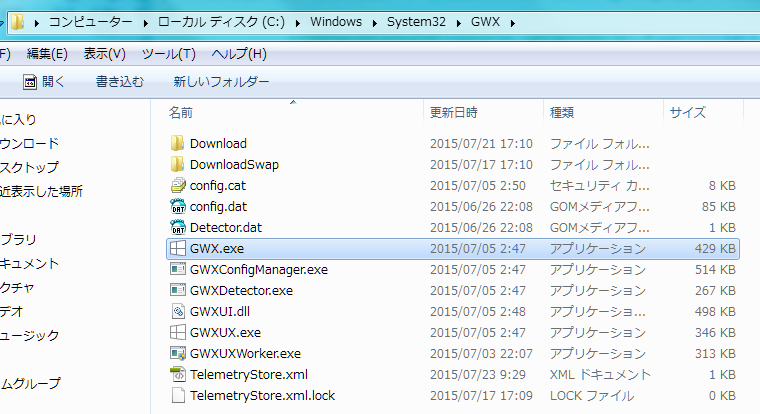Image resolution: width=760 pixels, height=414 pixels.
Task: Select the TelemetryStore.xml.lock file name
Action: coord(262,396)
